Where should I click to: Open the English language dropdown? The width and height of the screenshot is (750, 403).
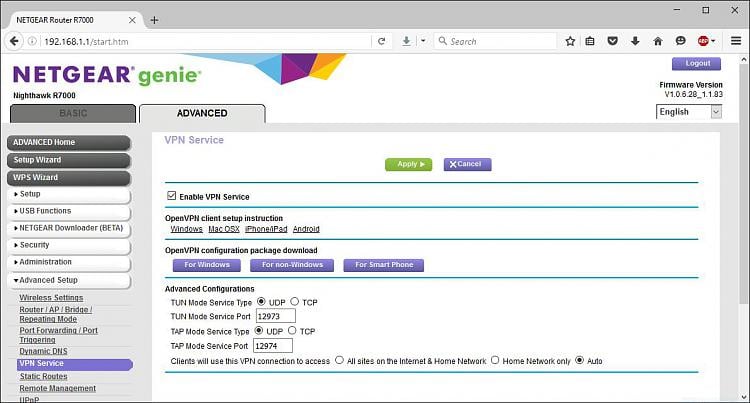689,112
